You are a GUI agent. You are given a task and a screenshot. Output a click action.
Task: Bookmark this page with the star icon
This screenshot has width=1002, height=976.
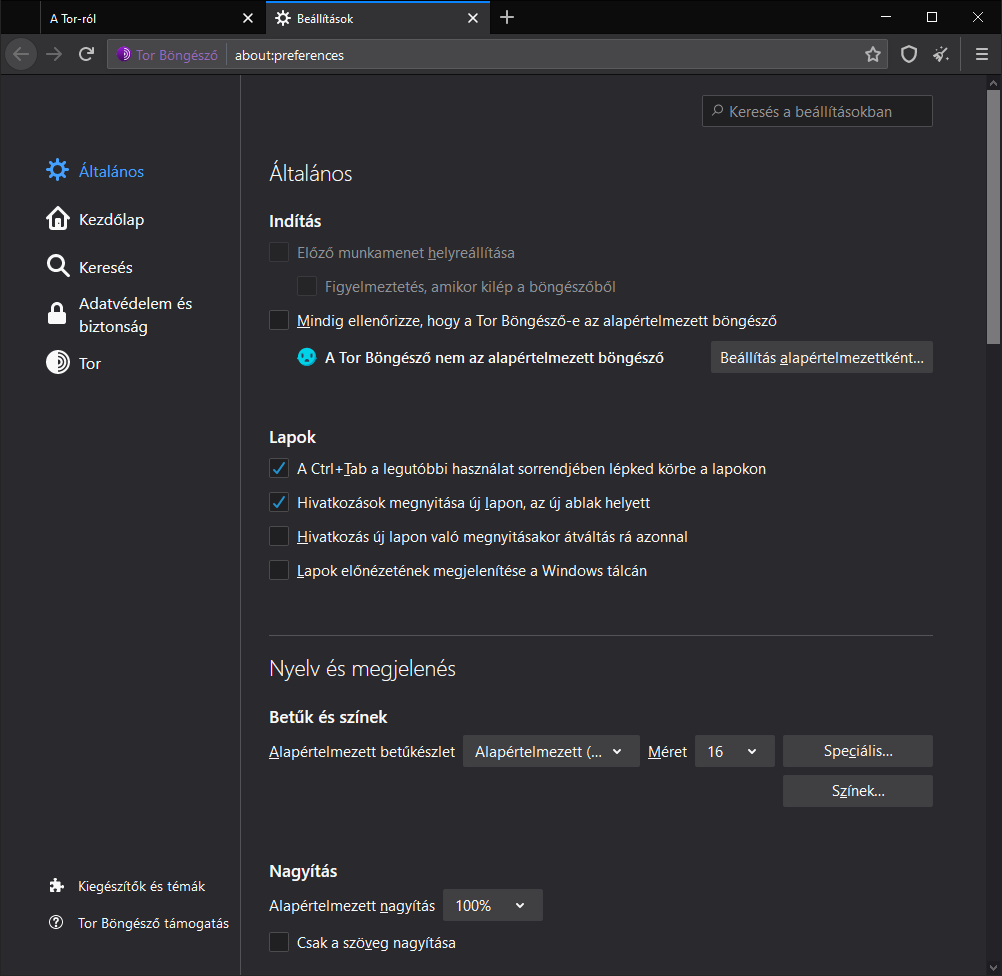coord(872,55)
